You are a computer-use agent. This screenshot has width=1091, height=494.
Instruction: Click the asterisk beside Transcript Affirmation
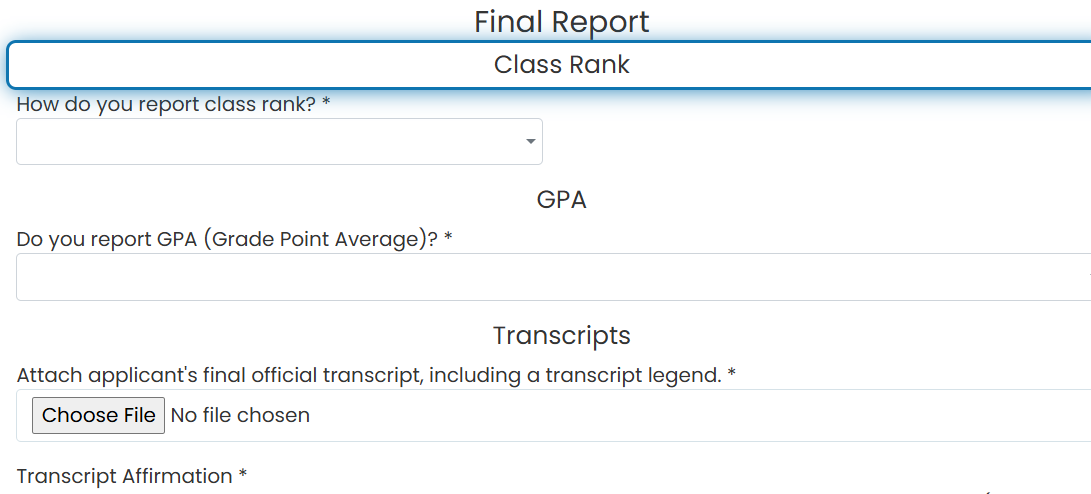(x=243, y=475)
